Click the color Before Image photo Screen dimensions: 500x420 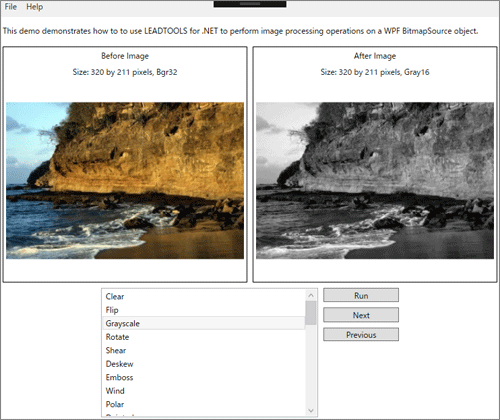[x=125, y=180]
